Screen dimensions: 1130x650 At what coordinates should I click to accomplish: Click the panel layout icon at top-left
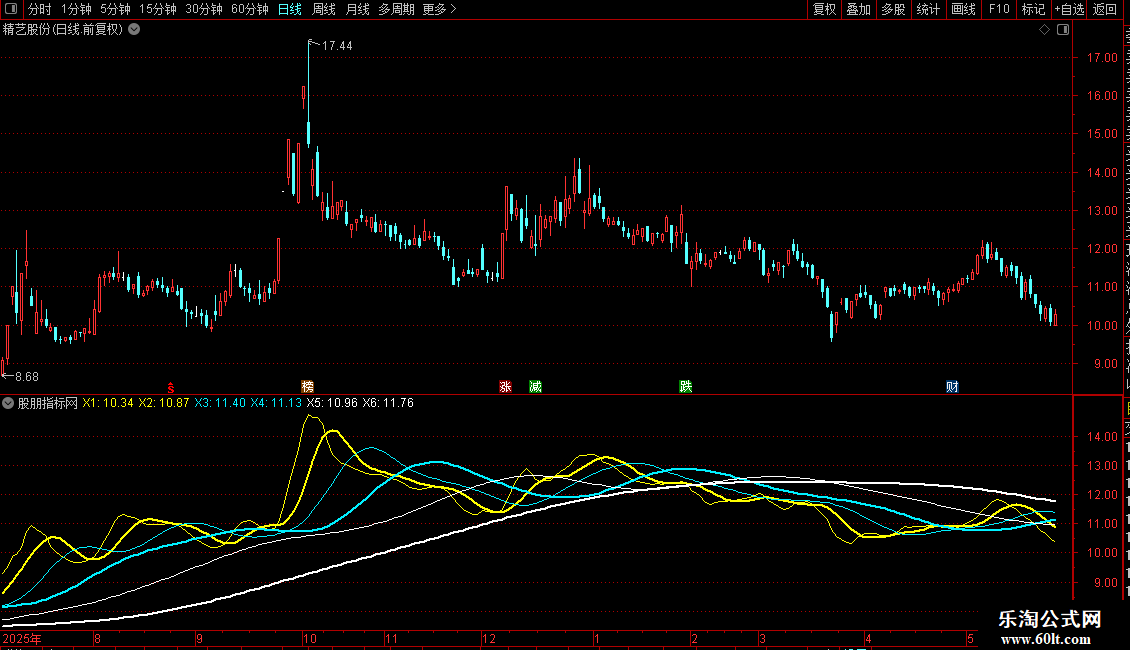tap(11, 9)
